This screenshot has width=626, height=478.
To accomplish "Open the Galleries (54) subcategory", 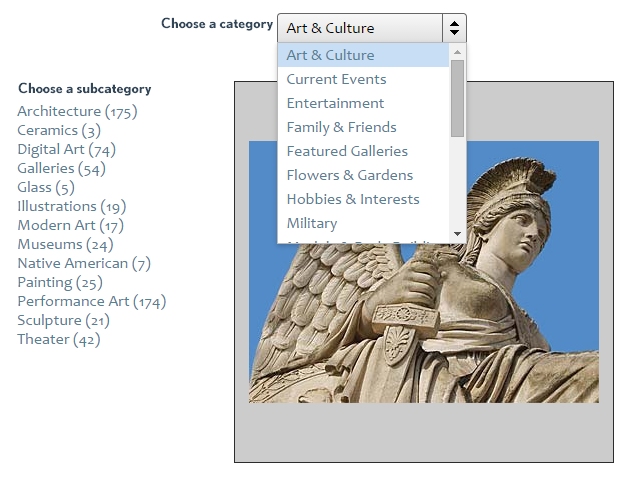I will click(61, 169).
